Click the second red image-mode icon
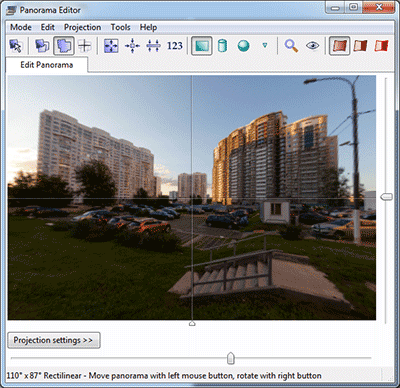The height and width of the screenshot is (388, 400). pos(360,46)
